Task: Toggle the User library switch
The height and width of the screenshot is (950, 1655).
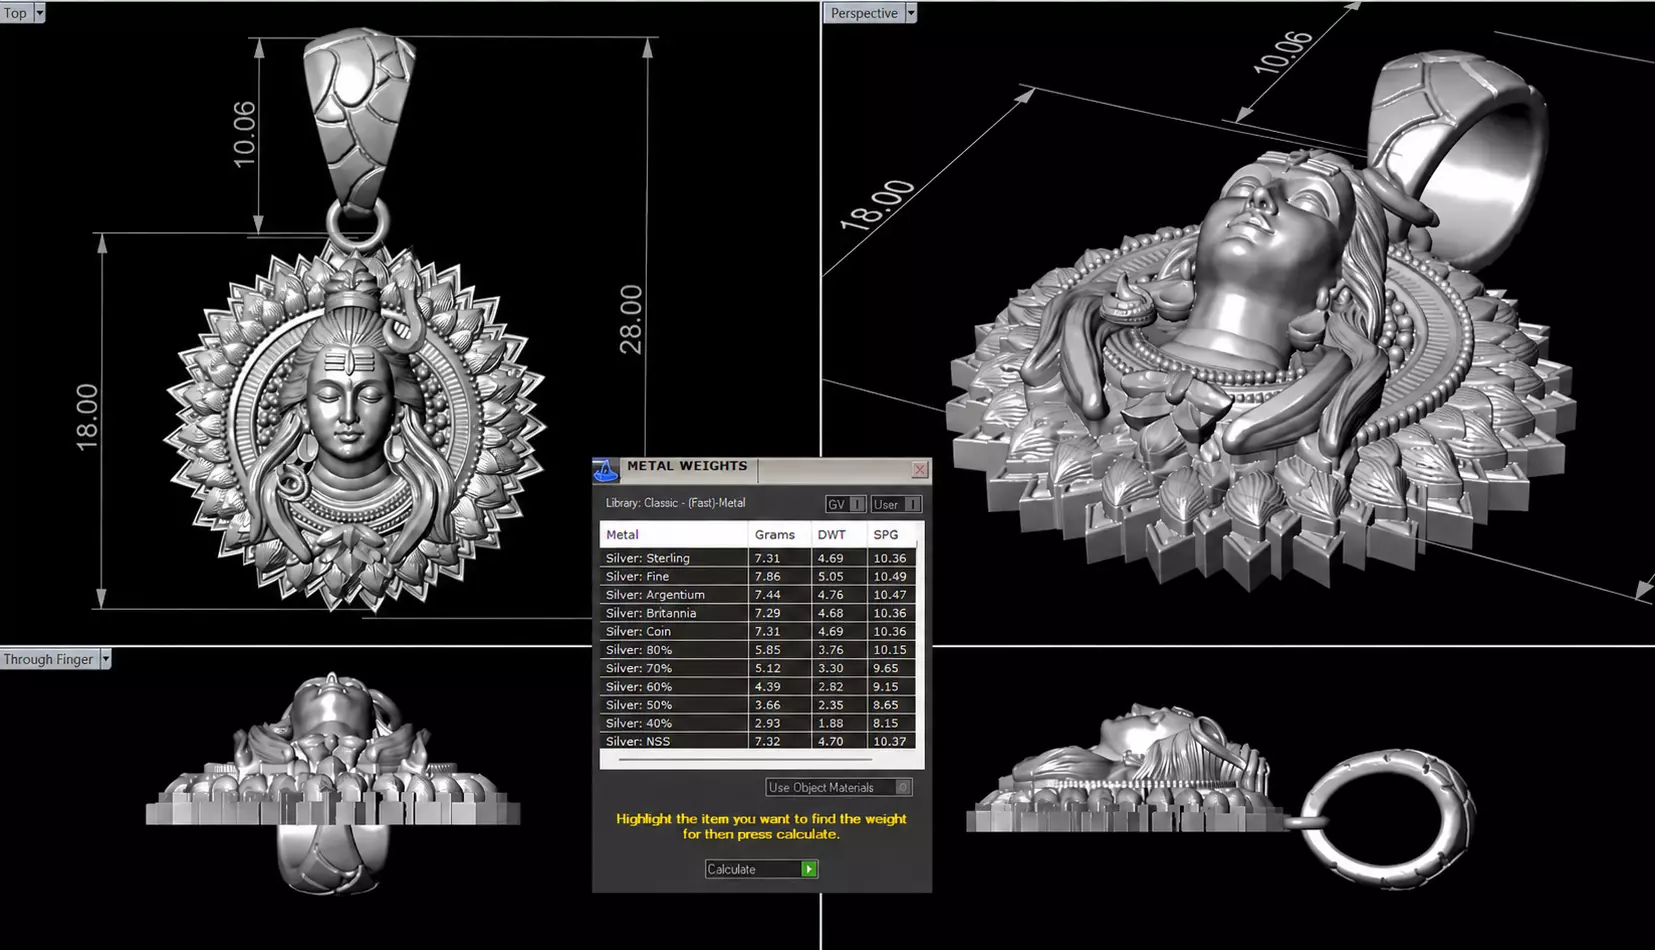Action: [896, 504]
